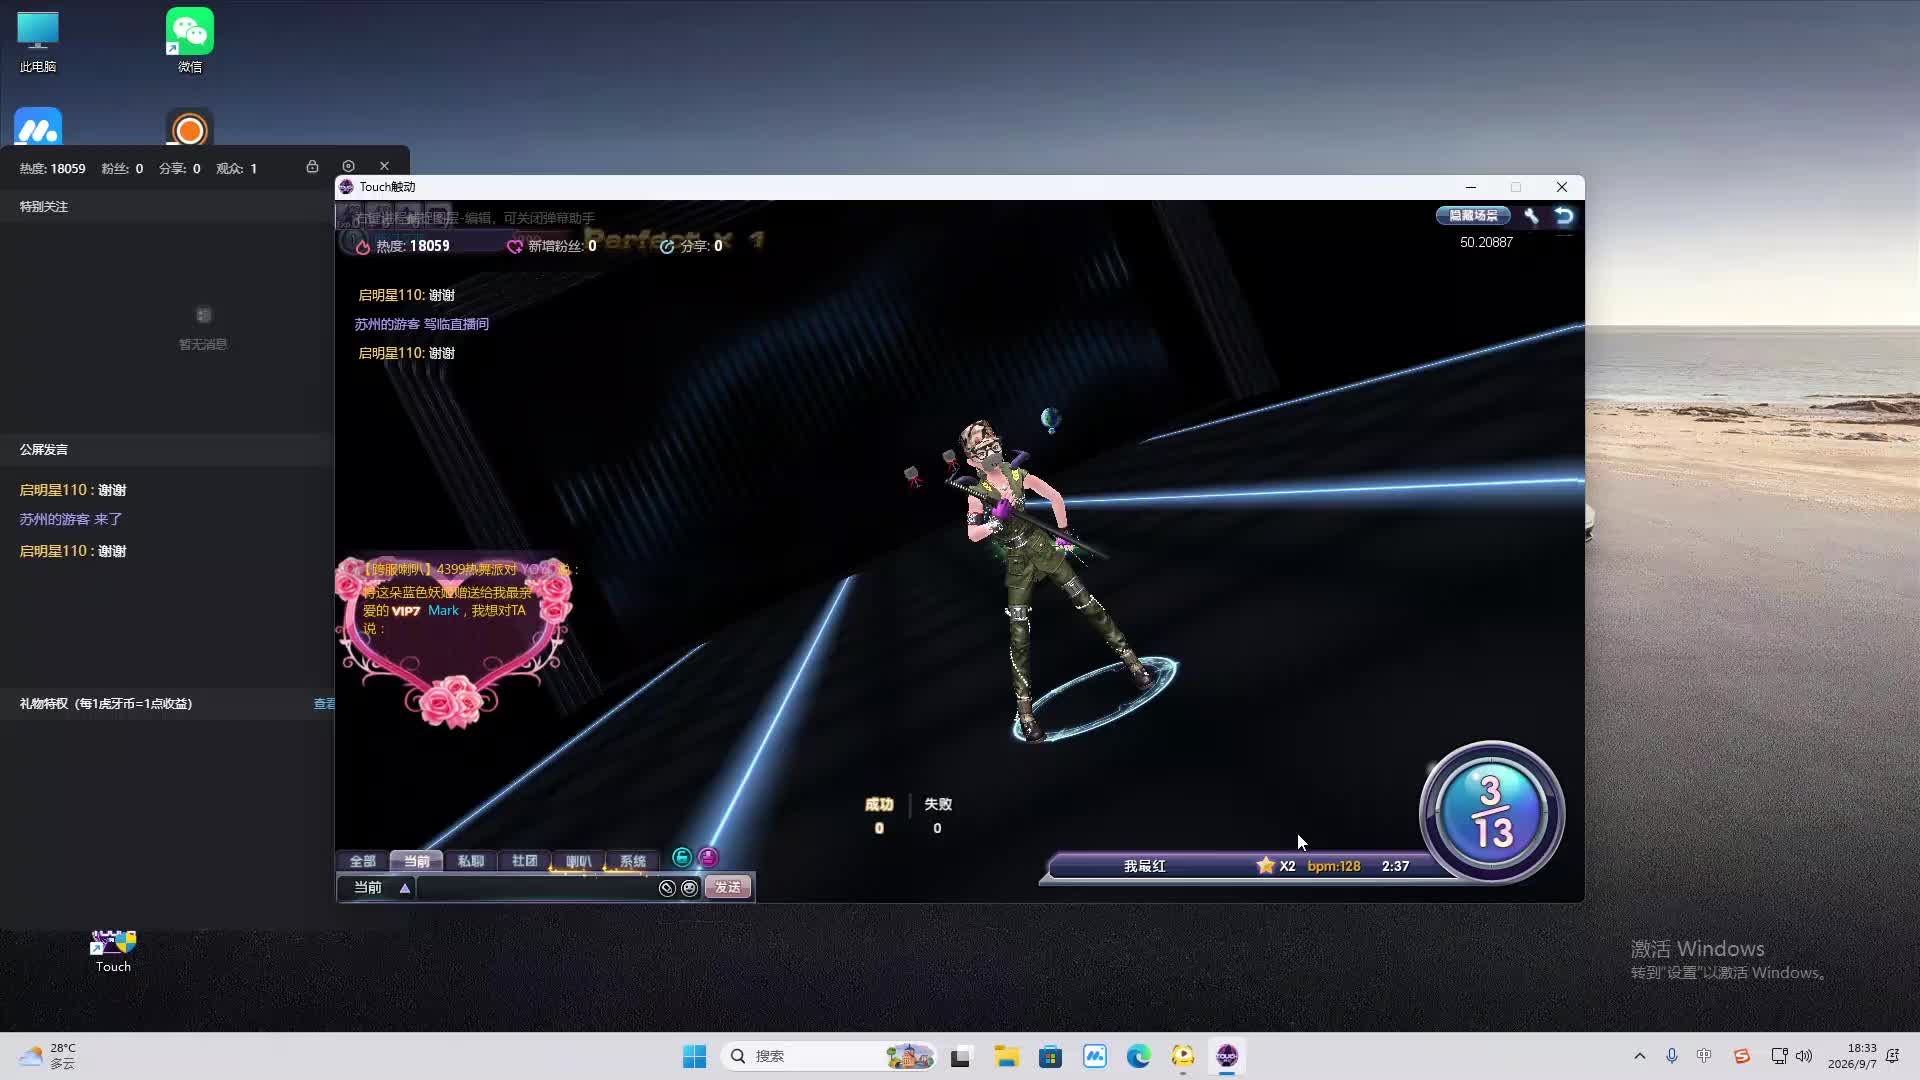This screenshot has height=1080, width=1920.
Task: Toggle the 中 input language indicator
Action: (1704, 1056)
